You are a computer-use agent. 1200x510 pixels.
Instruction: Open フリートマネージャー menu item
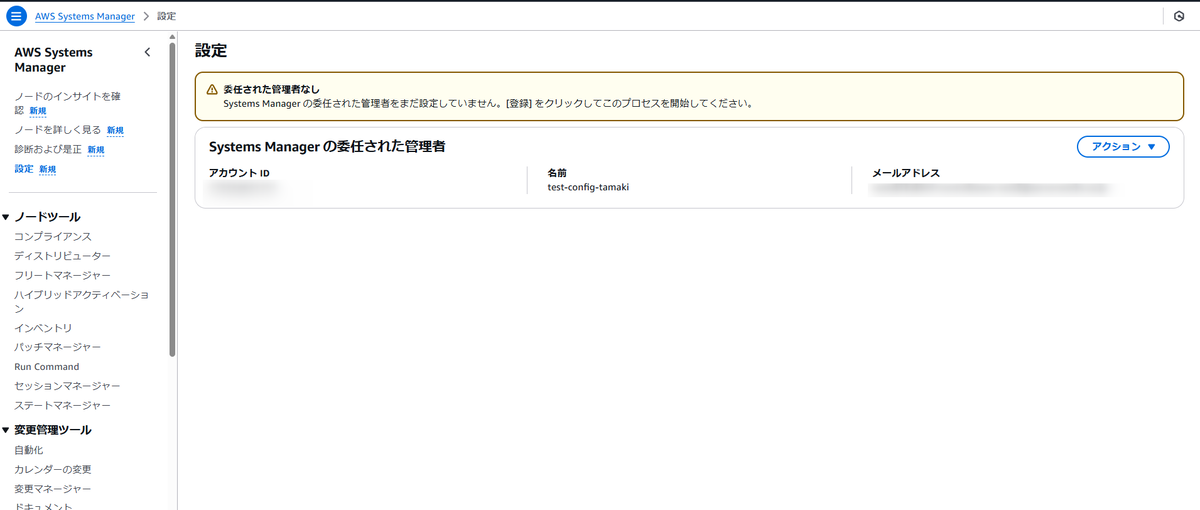[63, 275]
